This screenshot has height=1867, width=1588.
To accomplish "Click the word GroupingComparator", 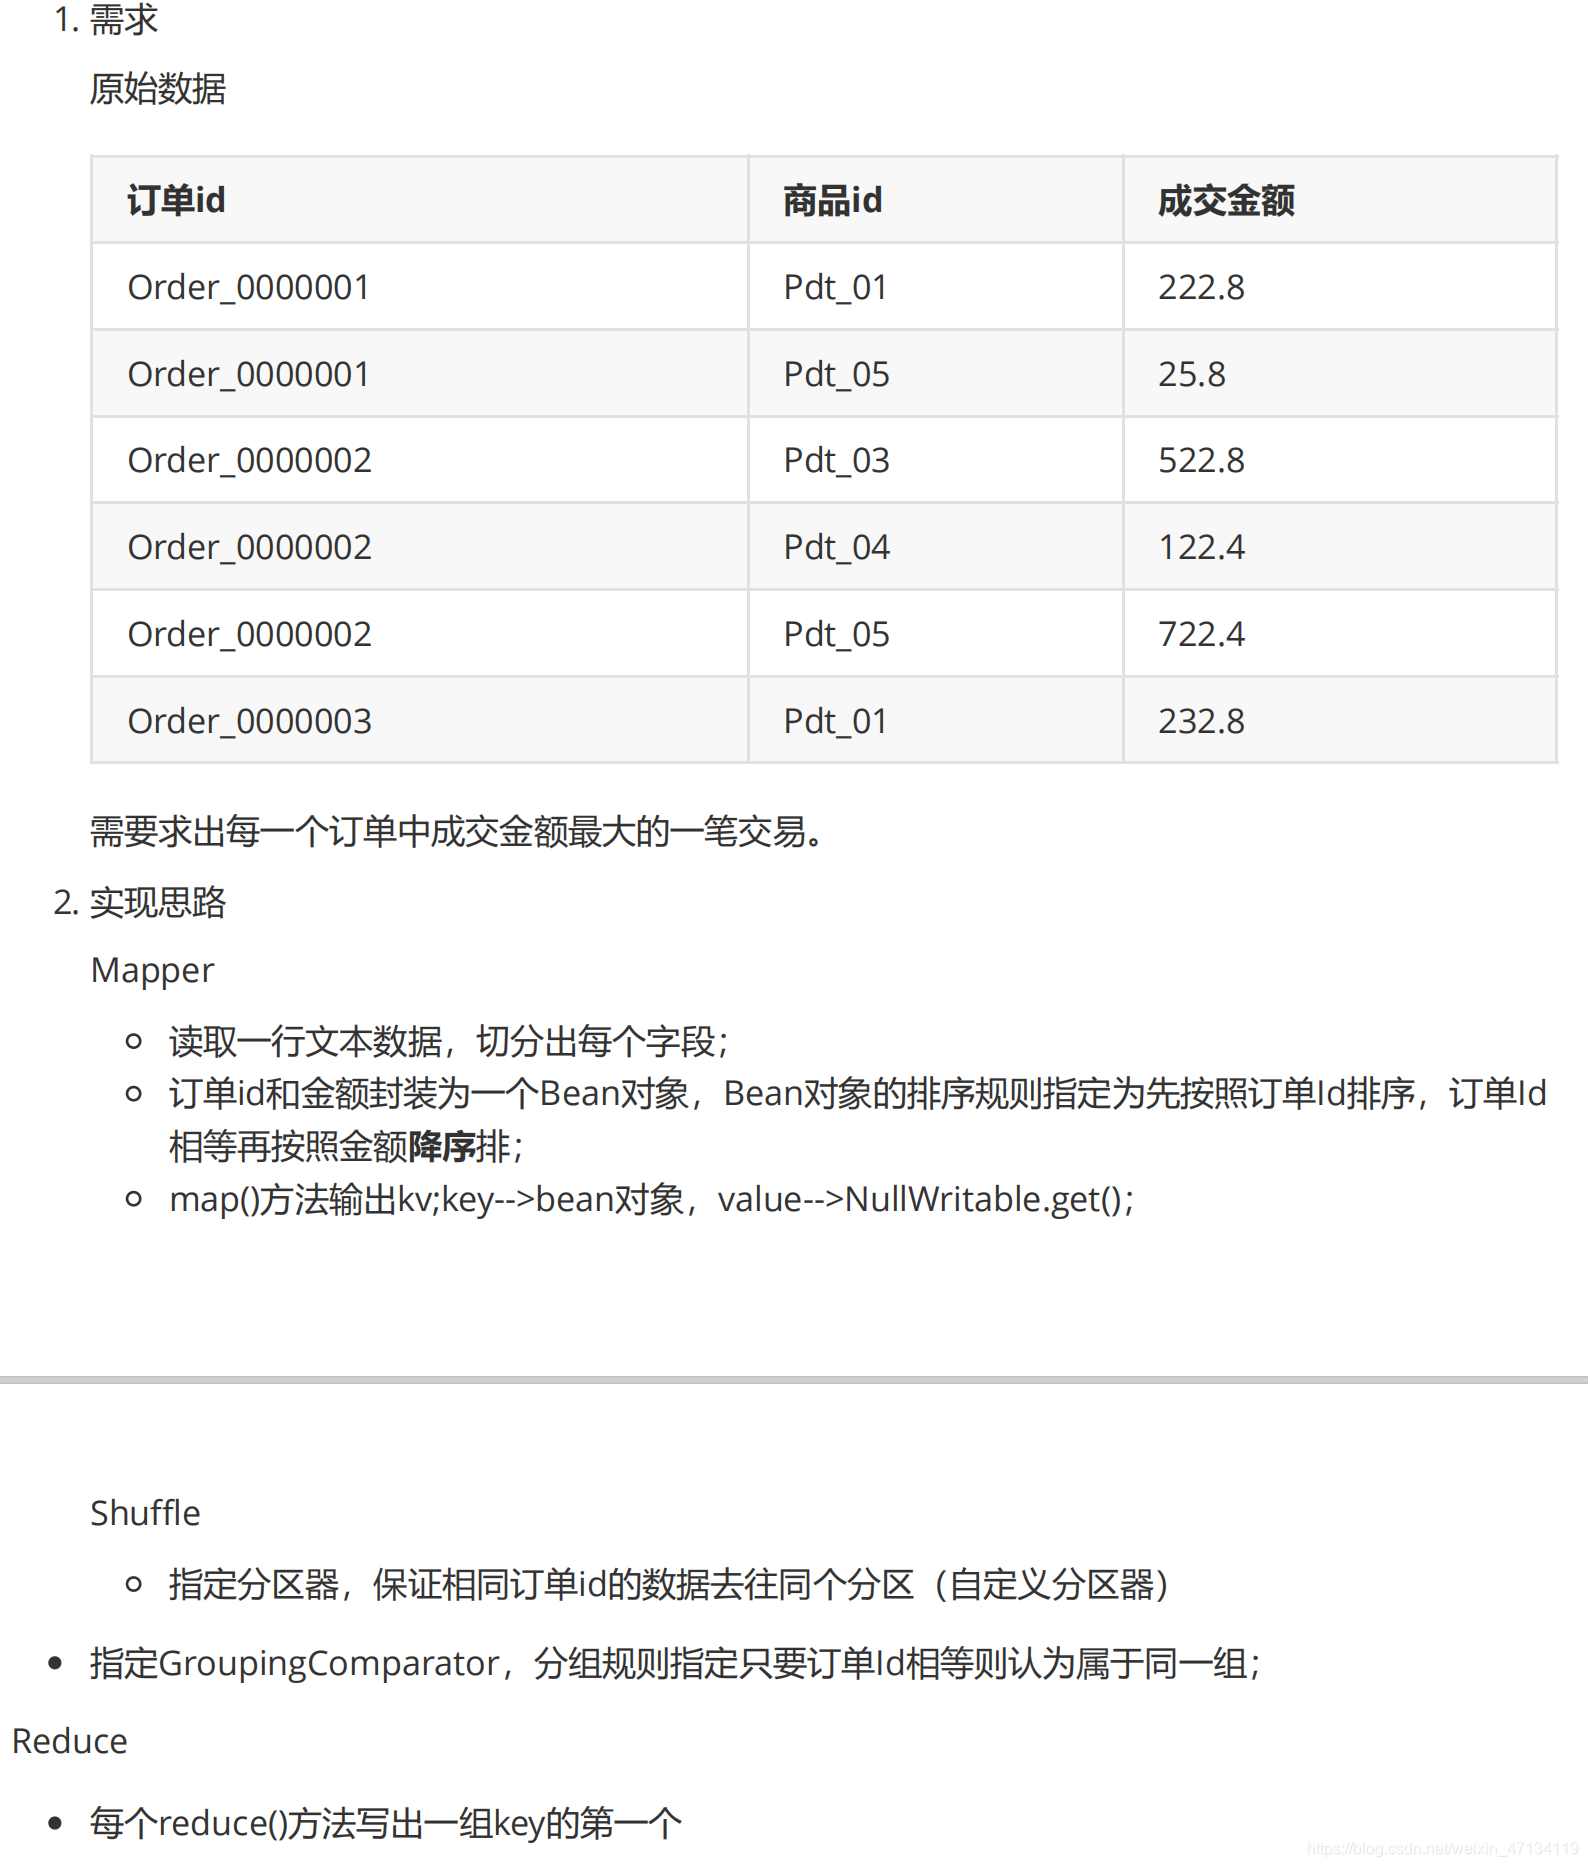I will pos(329,1664).
